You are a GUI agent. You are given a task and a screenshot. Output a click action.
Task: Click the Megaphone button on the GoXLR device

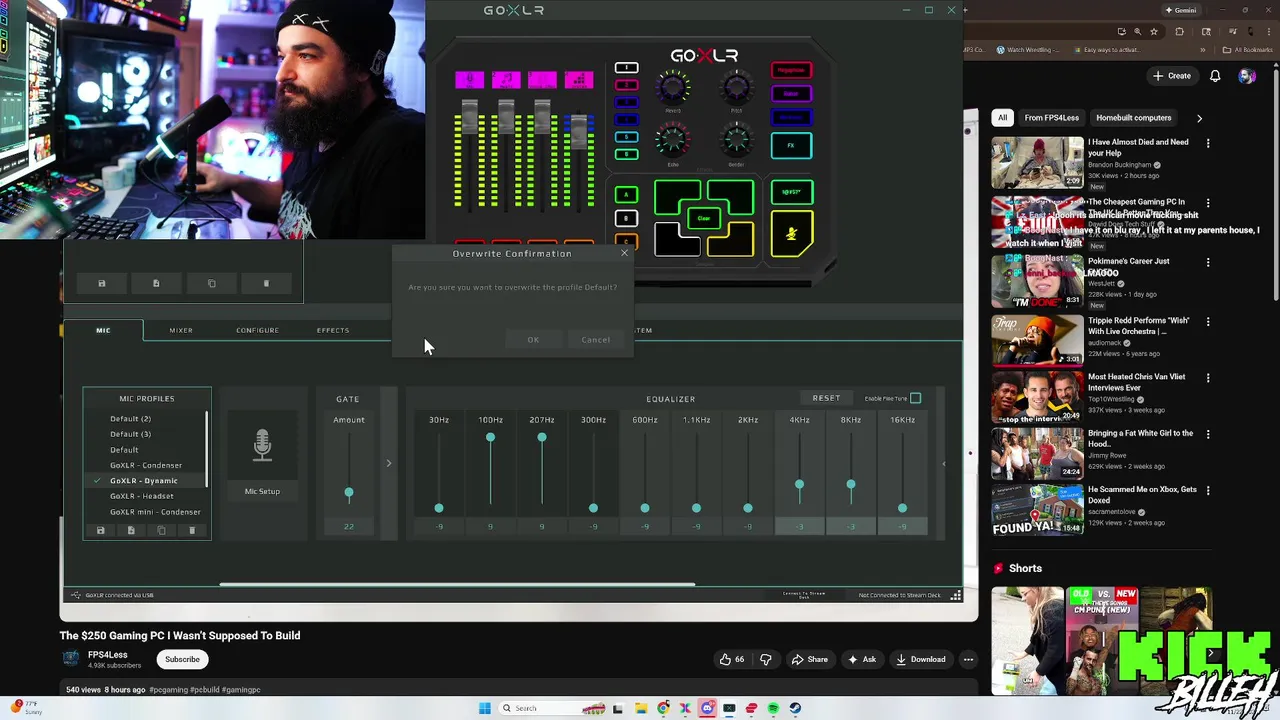791,70
